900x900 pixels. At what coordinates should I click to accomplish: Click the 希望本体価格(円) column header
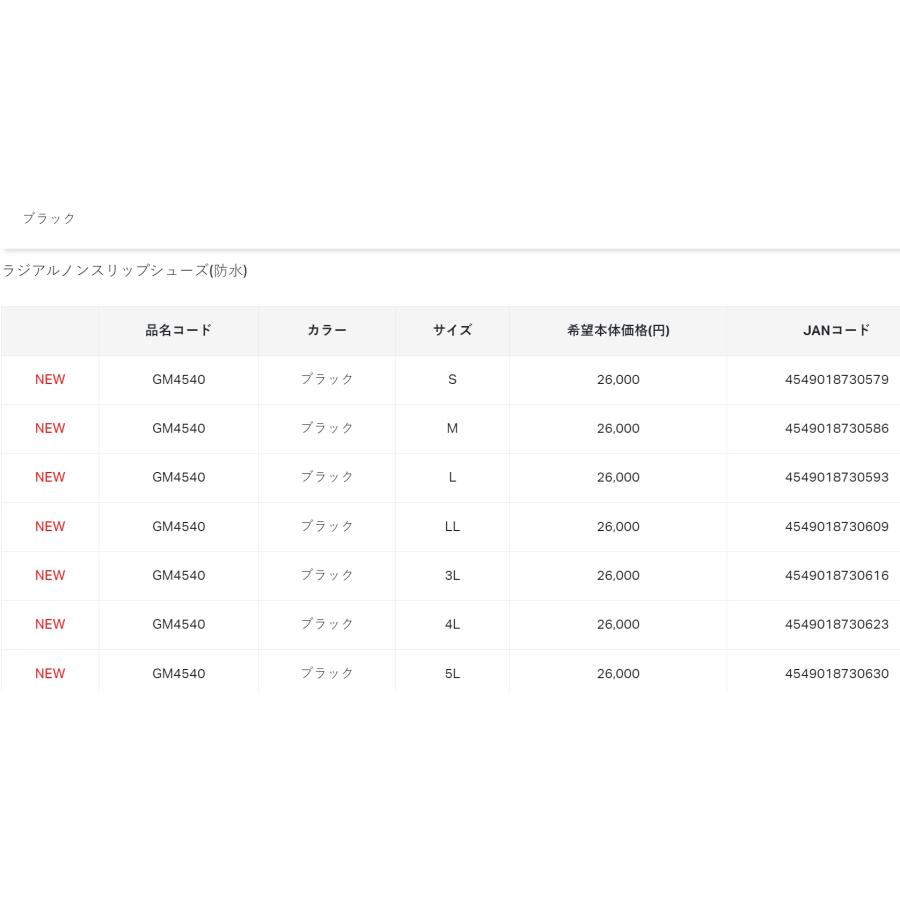(x=618, y=330)
